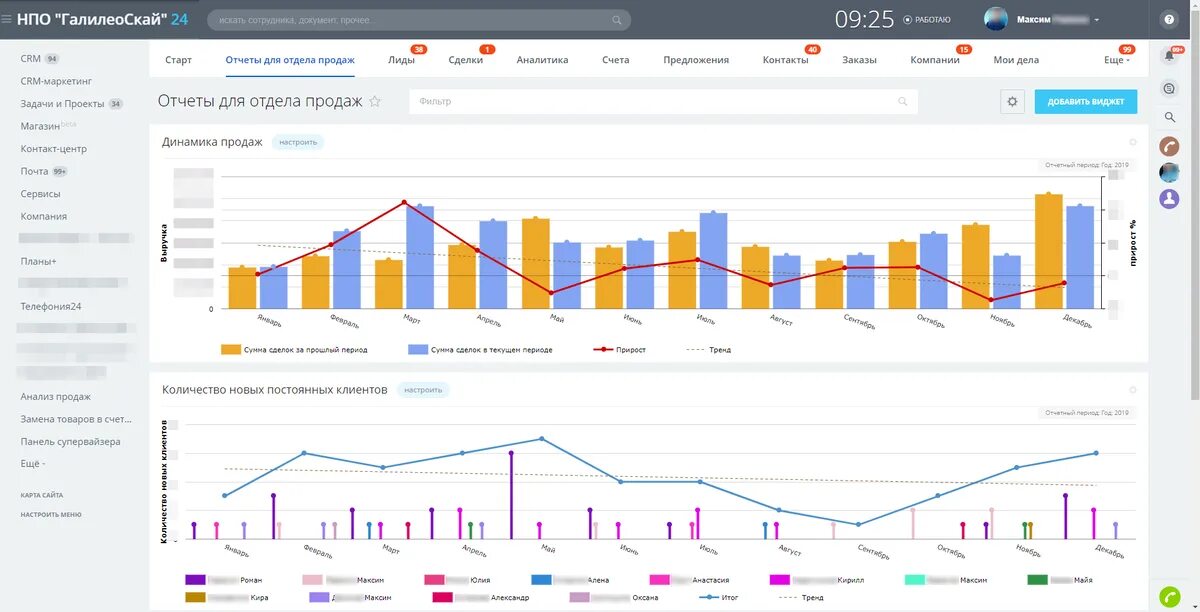Open the Сделки tab
The image size is (1200, 612).
point(466,60)
